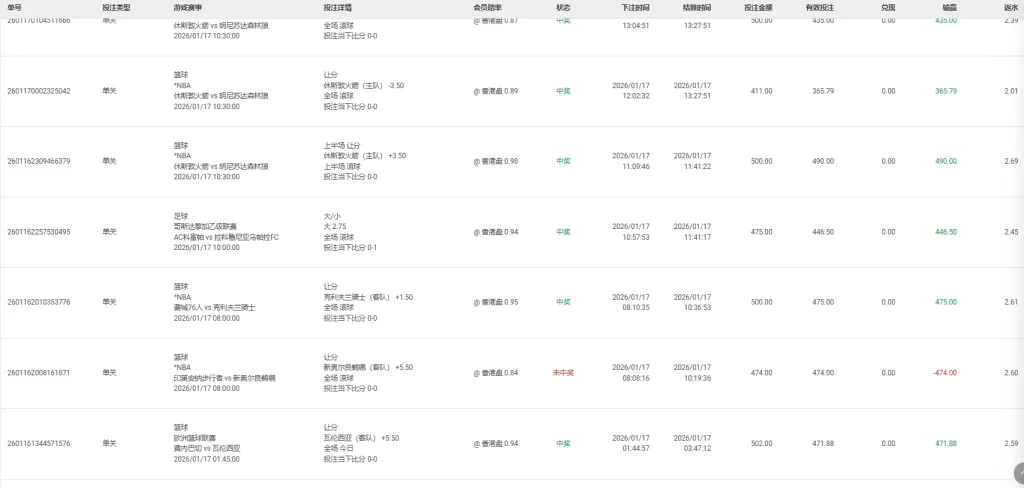Click the 会员赔率 column header
Screen dimensions: 1024x488
(487, 7)
